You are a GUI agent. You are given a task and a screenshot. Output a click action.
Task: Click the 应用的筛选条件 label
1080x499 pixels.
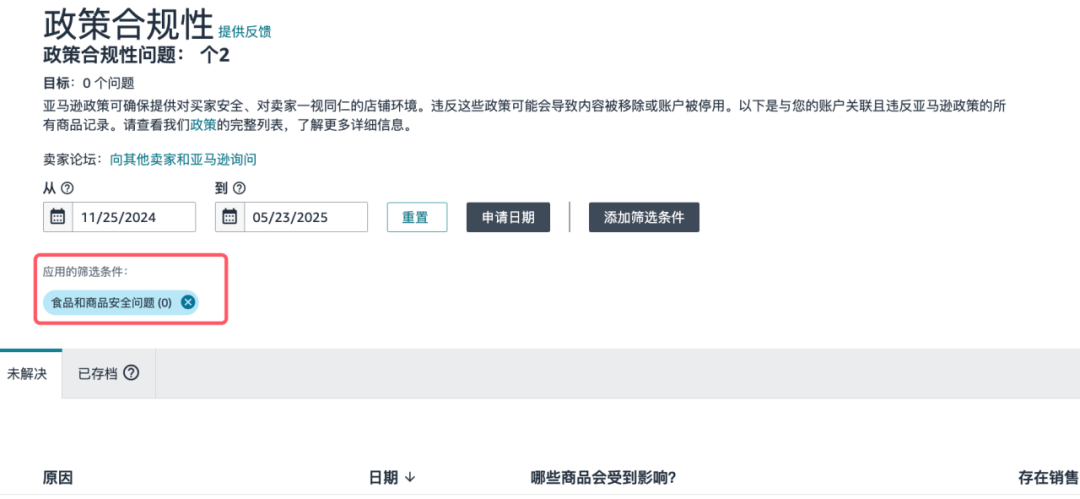85,272
